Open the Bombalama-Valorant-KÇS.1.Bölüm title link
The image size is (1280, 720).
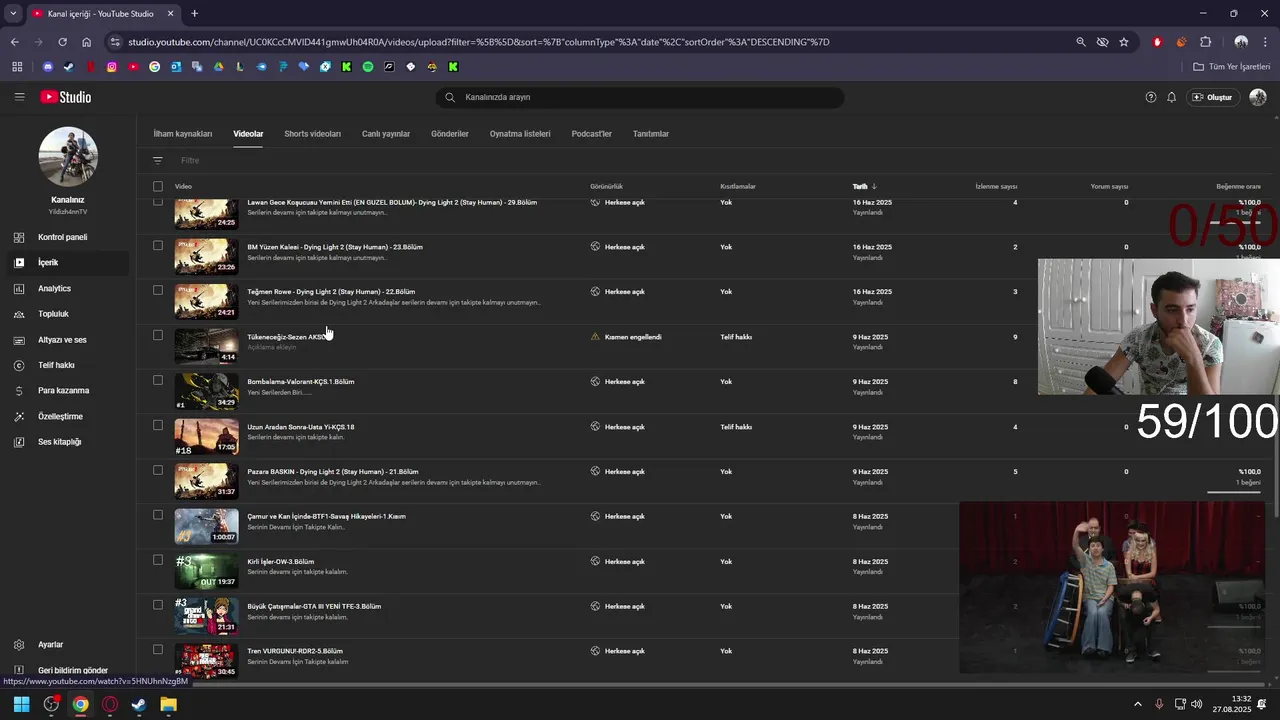[x=301, y=381]
